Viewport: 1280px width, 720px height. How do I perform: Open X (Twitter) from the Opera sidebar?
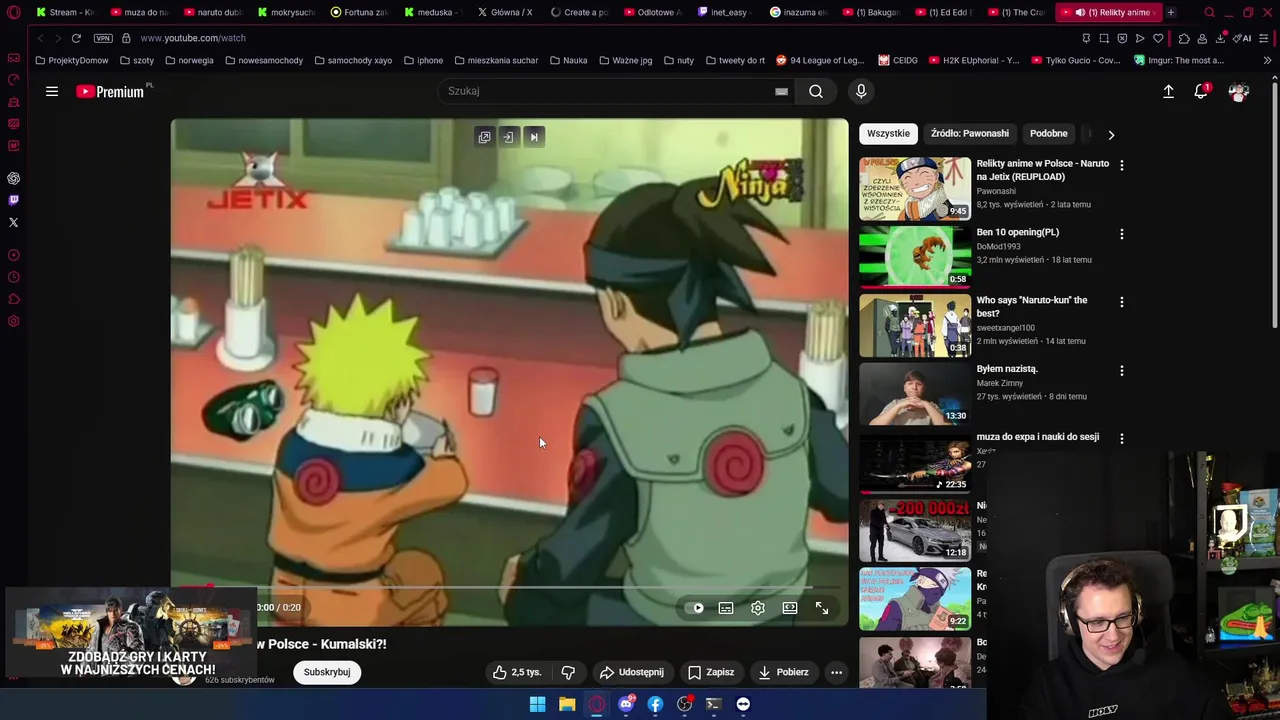13,222
